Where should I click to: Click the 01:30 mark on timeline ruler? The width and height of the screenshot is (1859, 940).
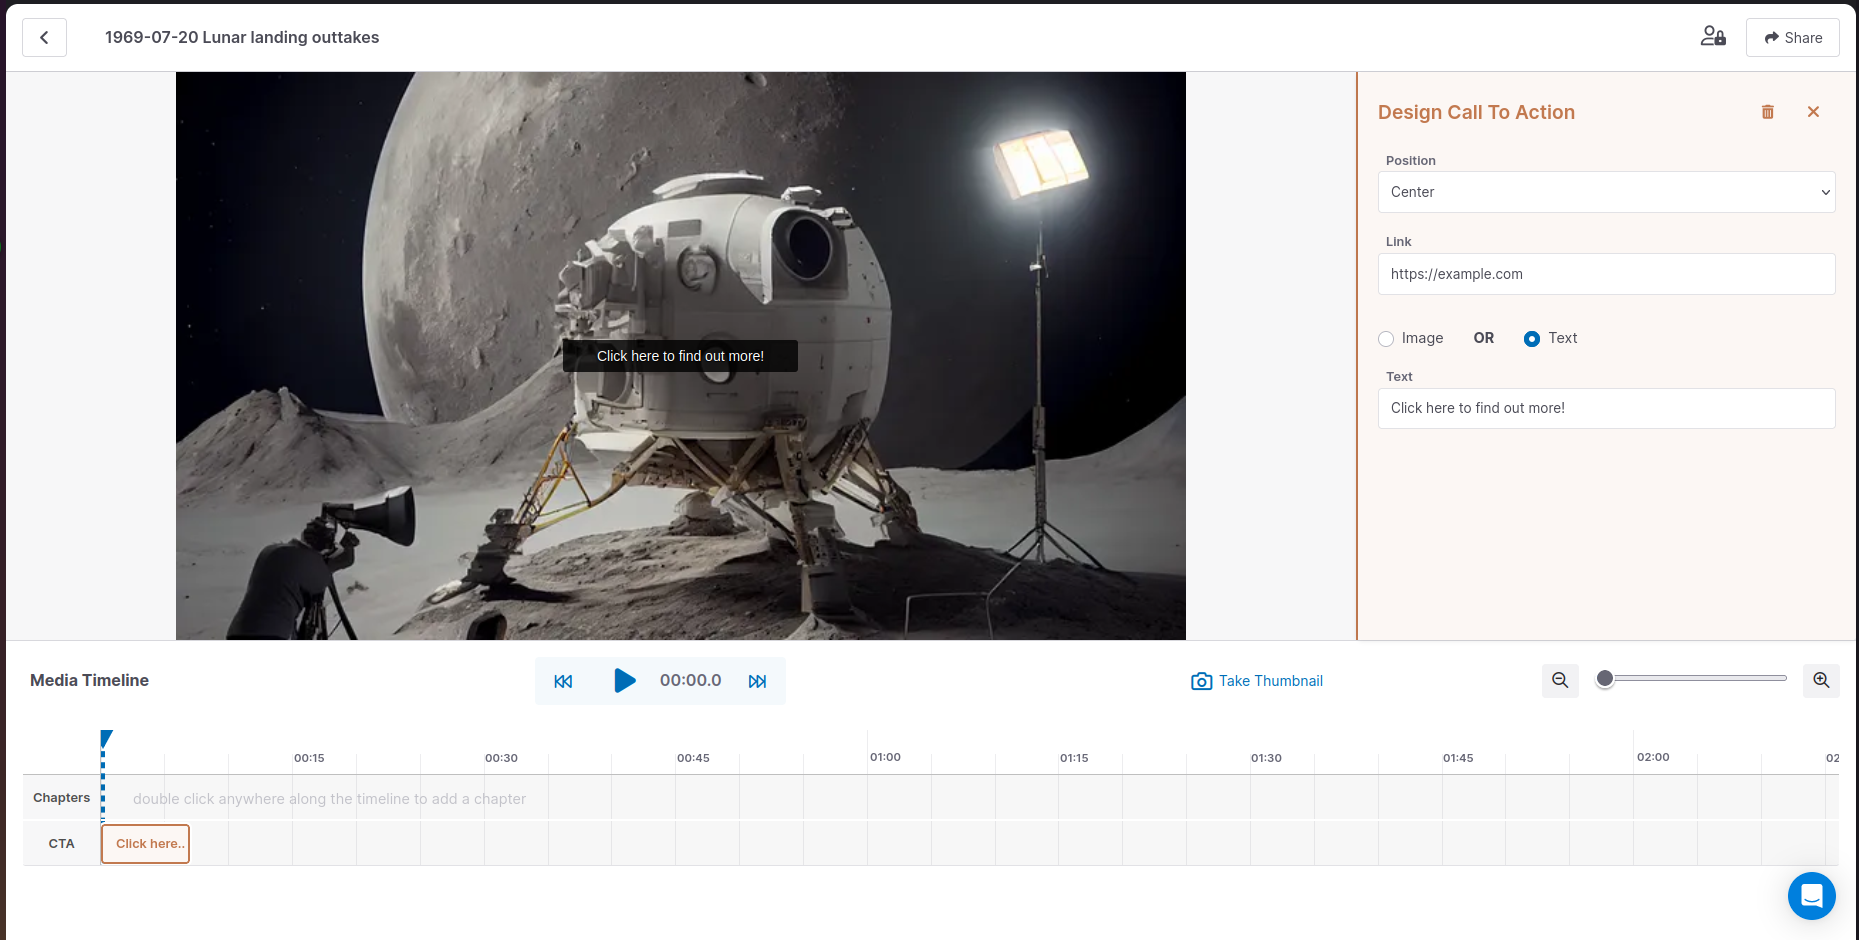point(1266,758)
